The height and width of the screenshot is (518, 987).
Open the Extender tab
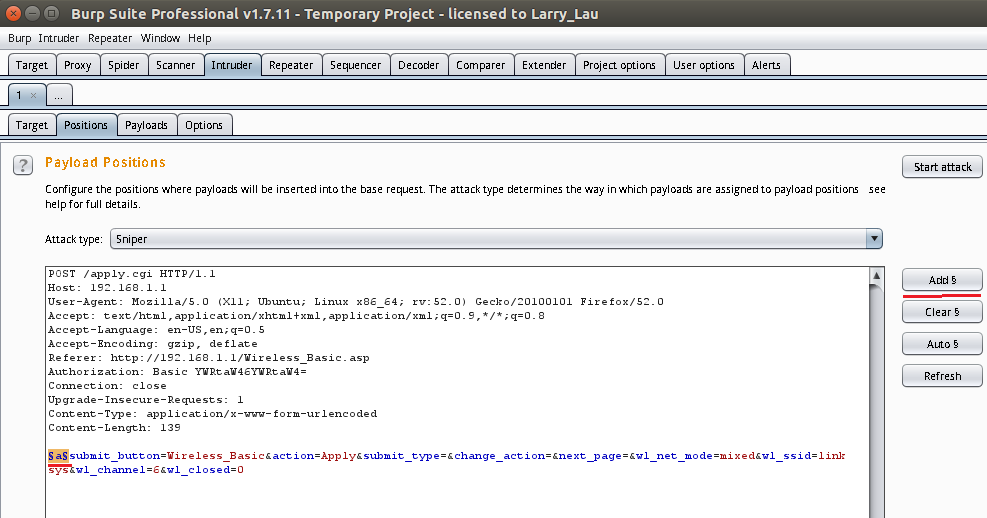[544, 65]
